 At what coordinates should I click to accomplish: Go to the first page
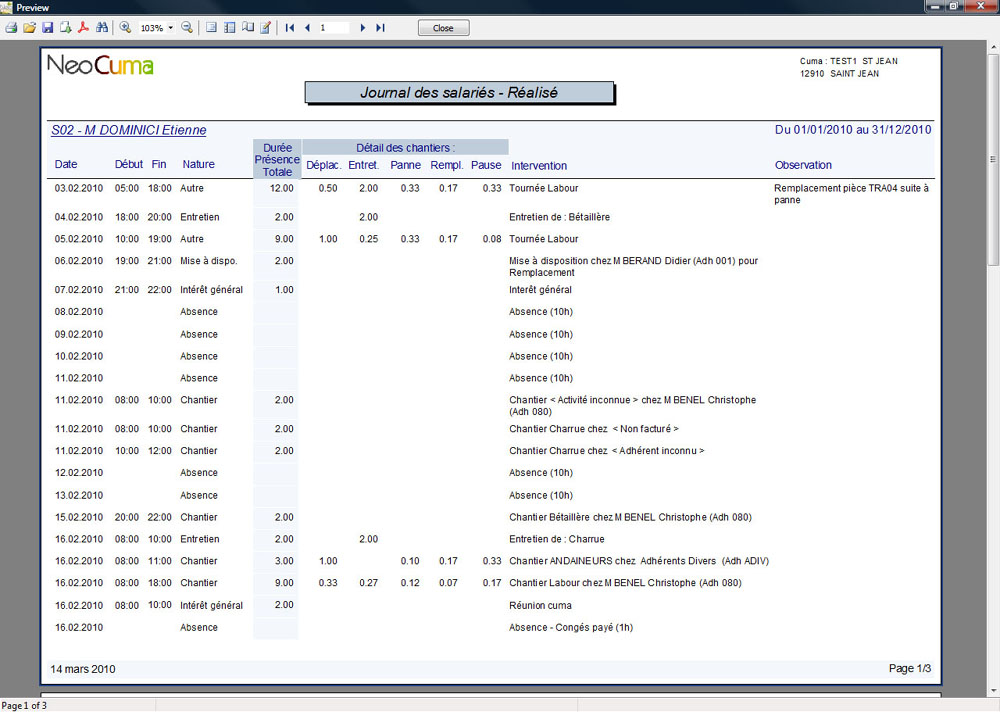tap(290, 28)
